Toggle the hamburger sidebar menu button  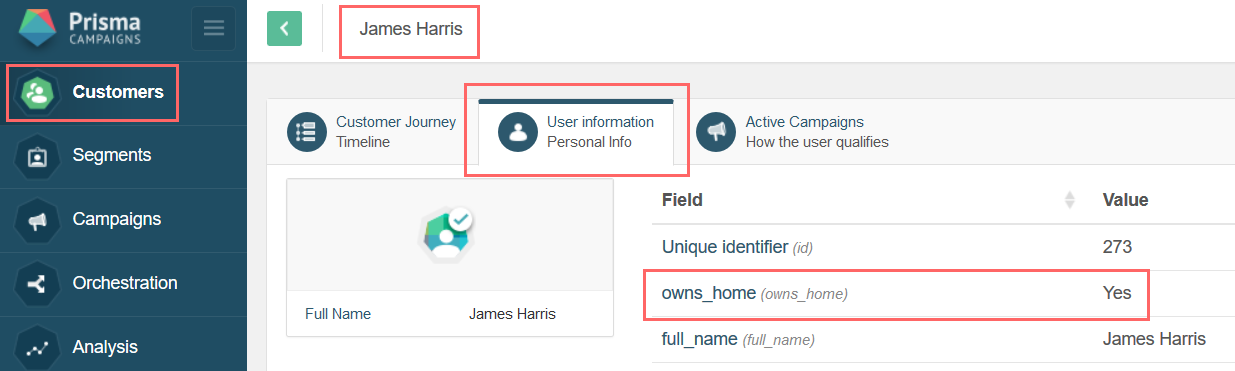(214, 28)
